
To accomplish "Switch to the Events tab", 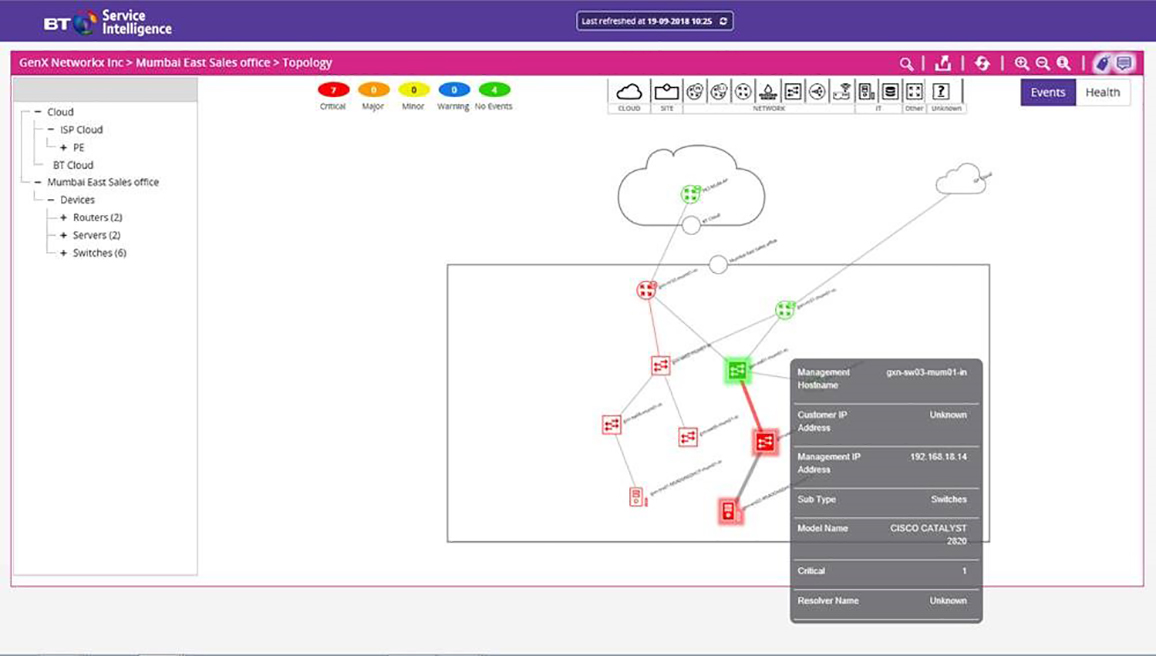I will tap(1047, 92).
